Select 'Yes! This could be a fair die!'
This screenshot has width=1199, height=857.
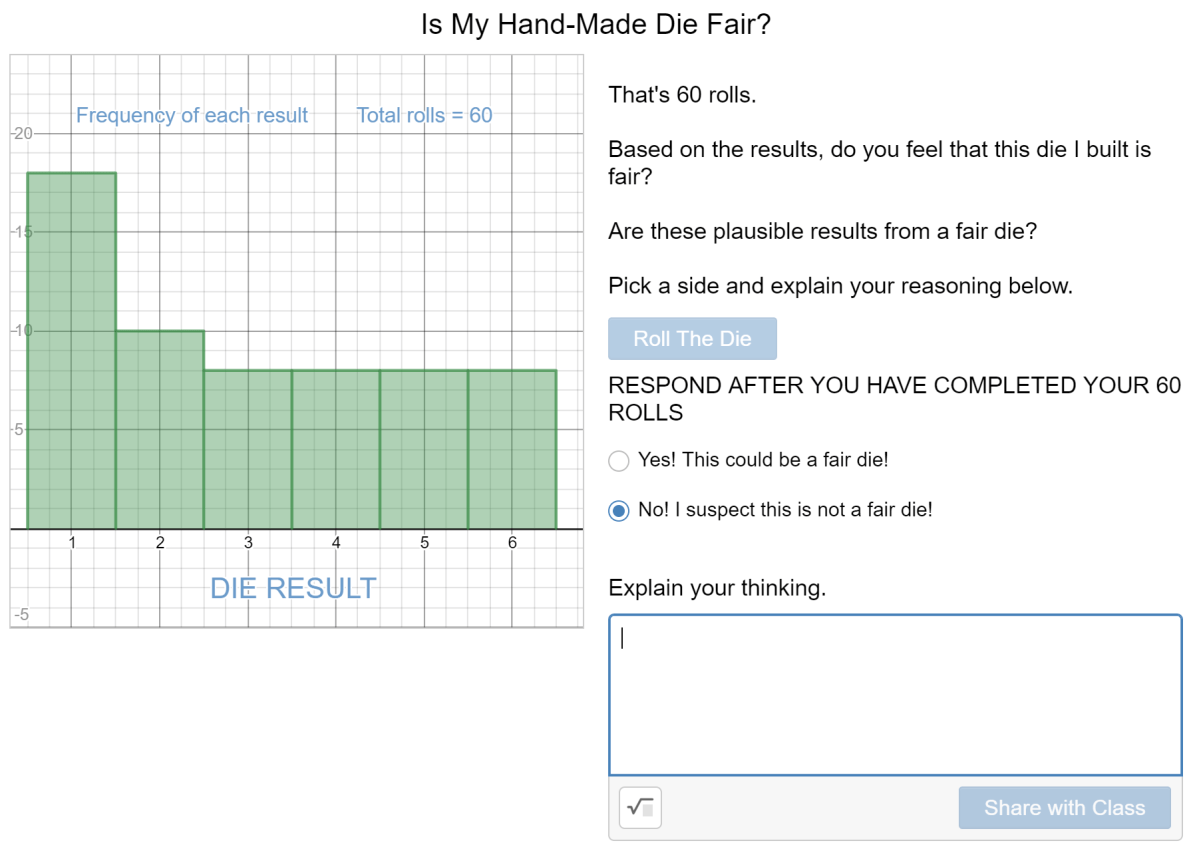click(x=619, y=460)
